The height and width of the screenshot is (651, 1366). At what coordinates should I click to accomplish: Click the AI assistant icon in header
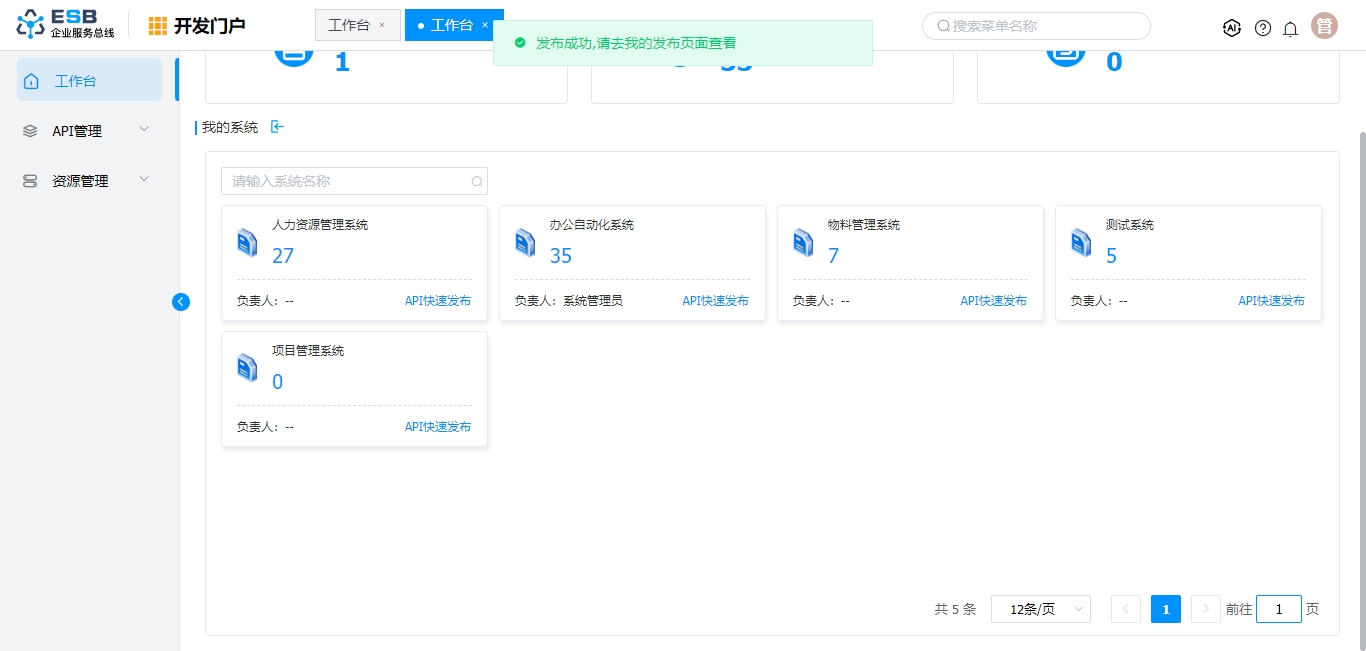(x=1232, y=28)
